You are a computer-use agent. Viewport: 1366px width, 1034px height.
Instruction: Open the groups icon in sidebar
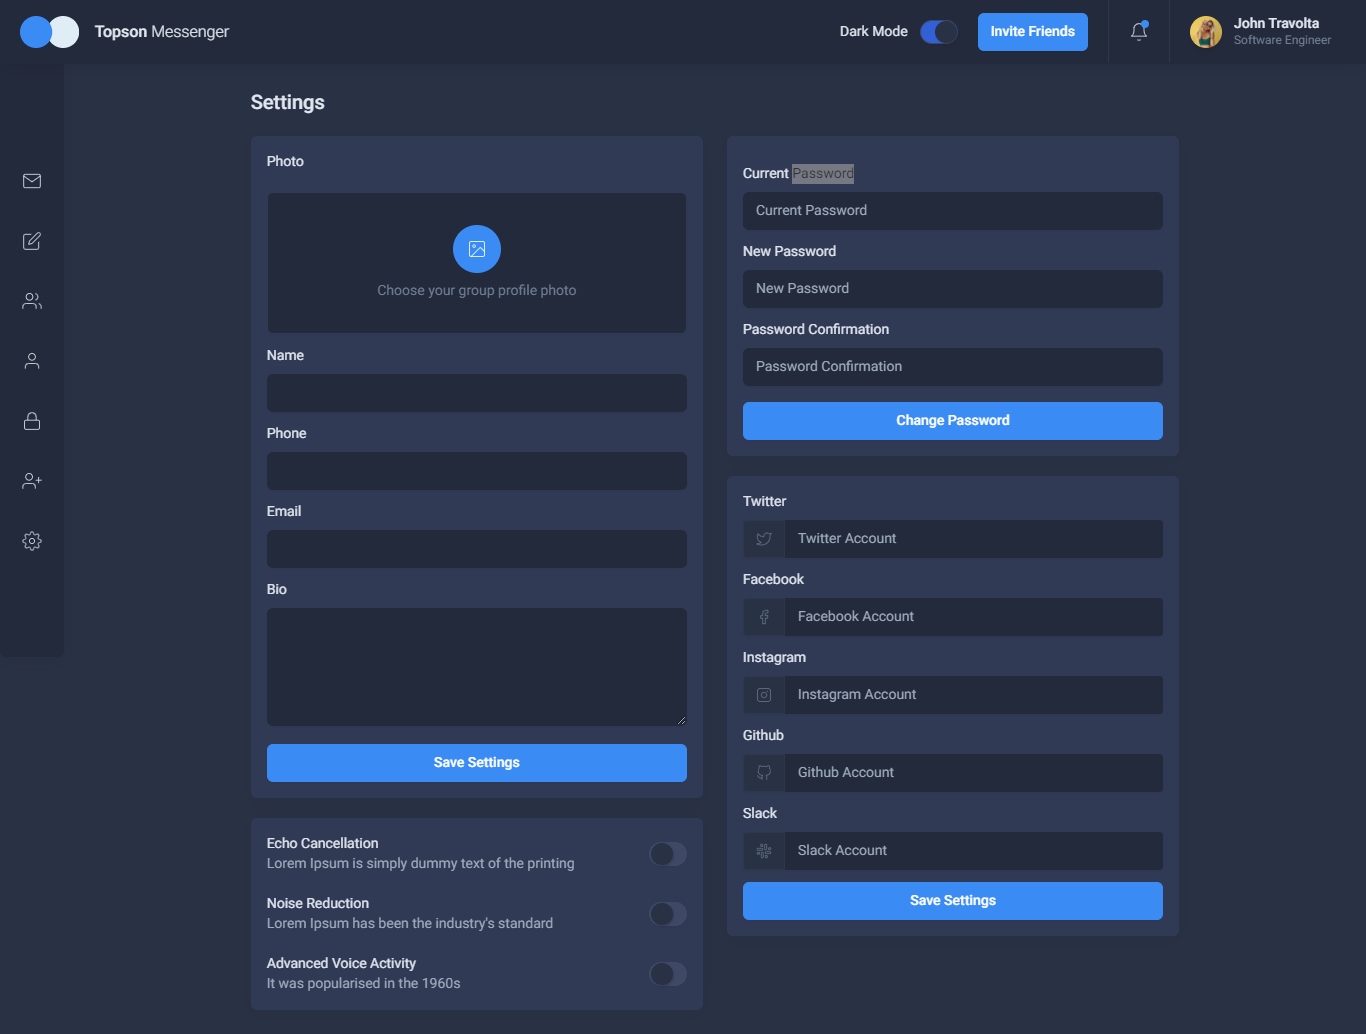[32, 301]
